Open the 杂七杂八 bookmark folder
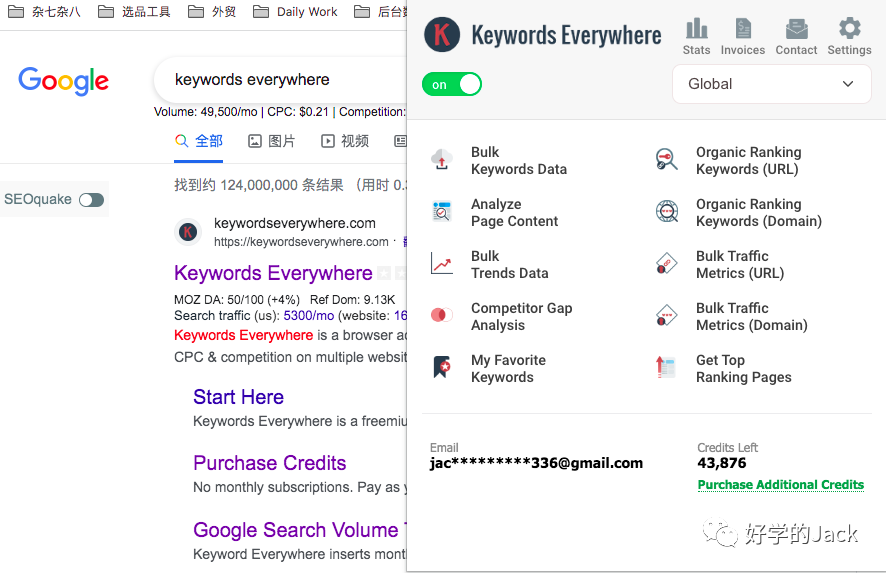The width and height of the screenshot is (886, 573). click(x=44, y=11)
